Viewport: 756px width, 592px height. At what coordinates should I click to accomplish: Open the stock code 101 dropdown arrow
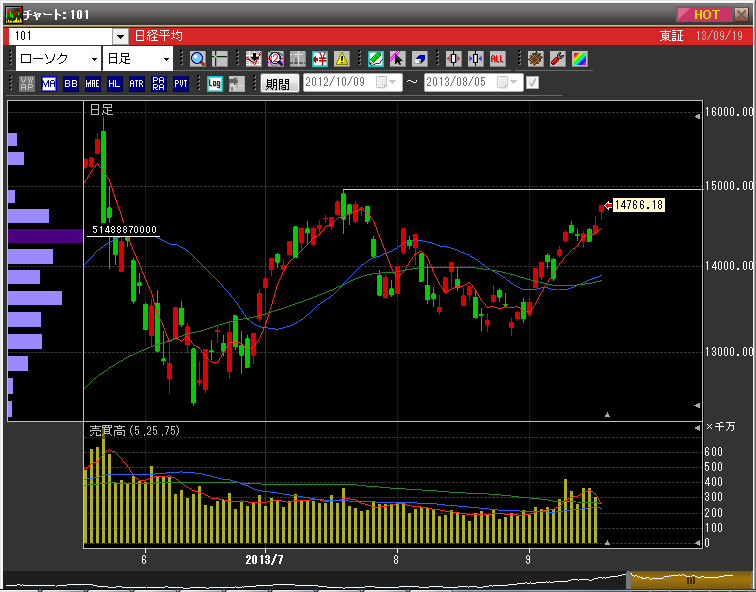tap(120, 36)
